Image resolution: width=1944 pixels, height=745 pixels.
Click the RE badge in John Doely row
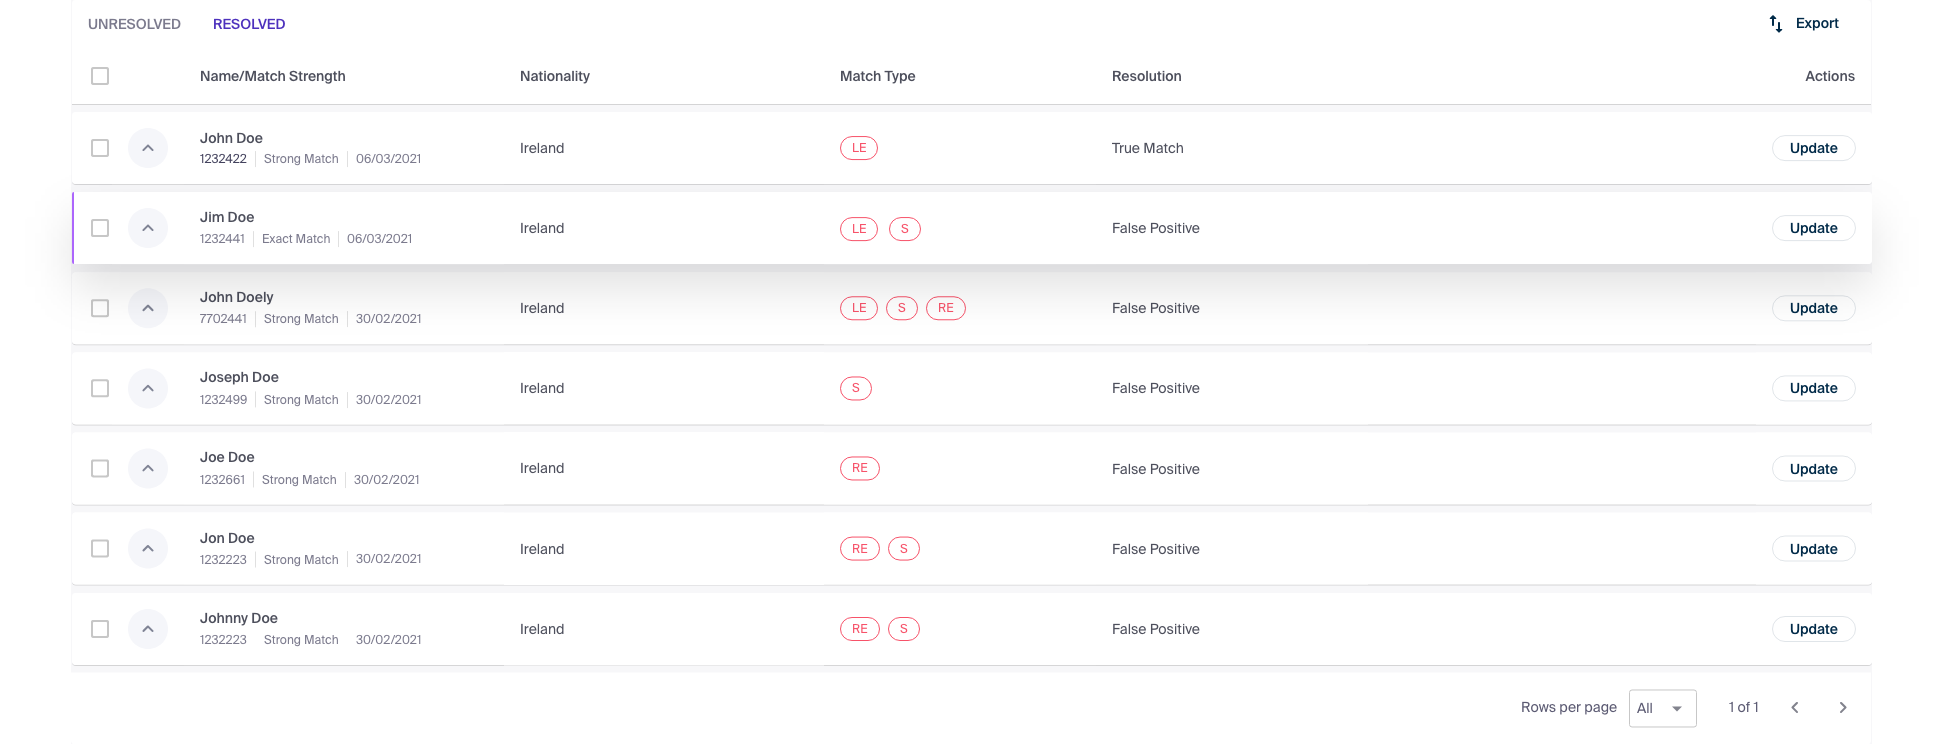click(x=946, y=308)
